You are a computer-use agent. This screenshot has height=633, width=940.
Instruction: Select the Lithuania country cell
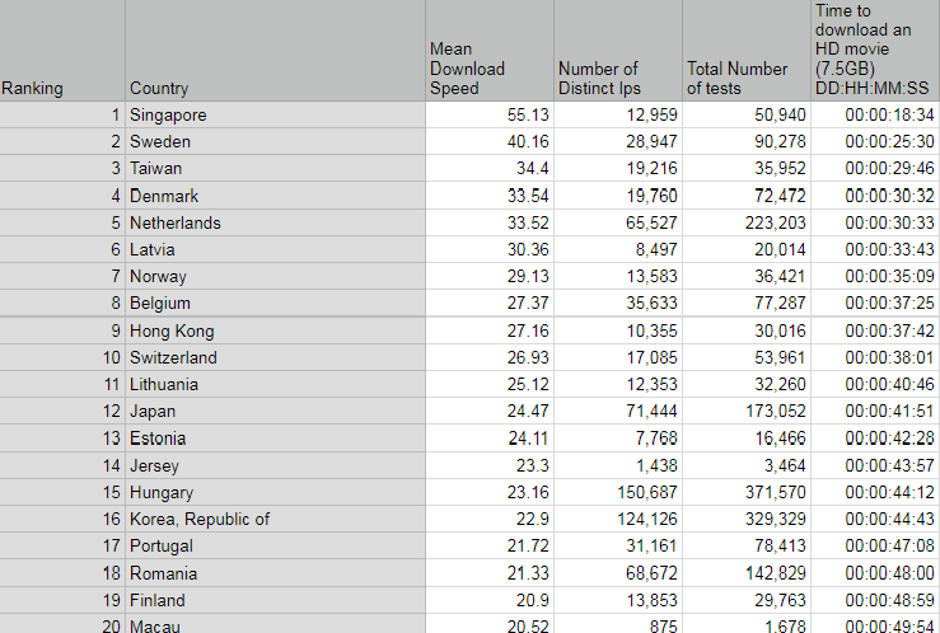275,384
